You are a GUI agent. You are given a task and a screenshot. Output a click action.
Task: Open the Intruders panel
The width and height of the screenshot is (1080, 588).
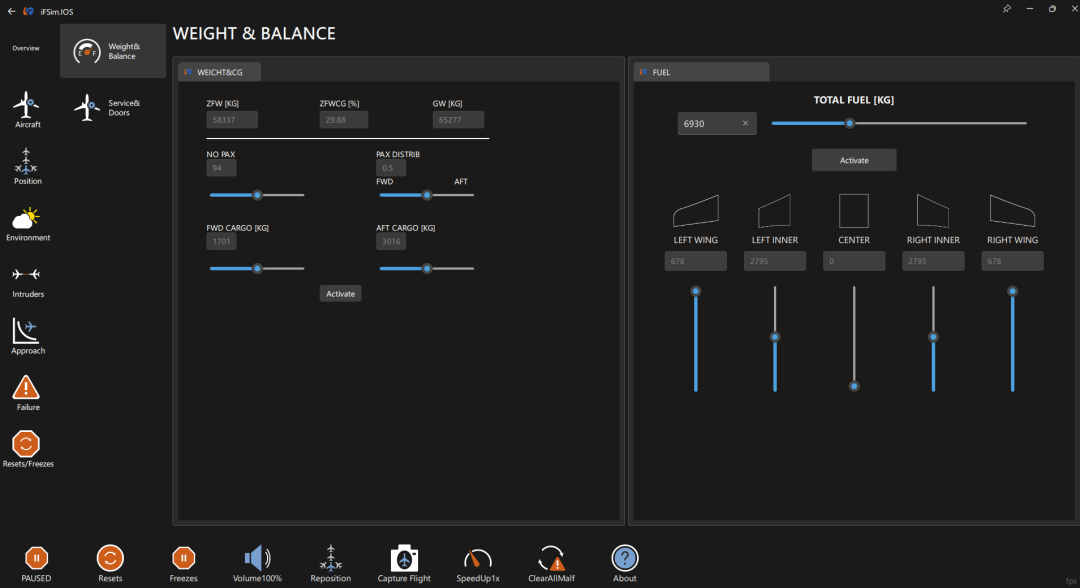pyautogui.click(x=27, y=276)
